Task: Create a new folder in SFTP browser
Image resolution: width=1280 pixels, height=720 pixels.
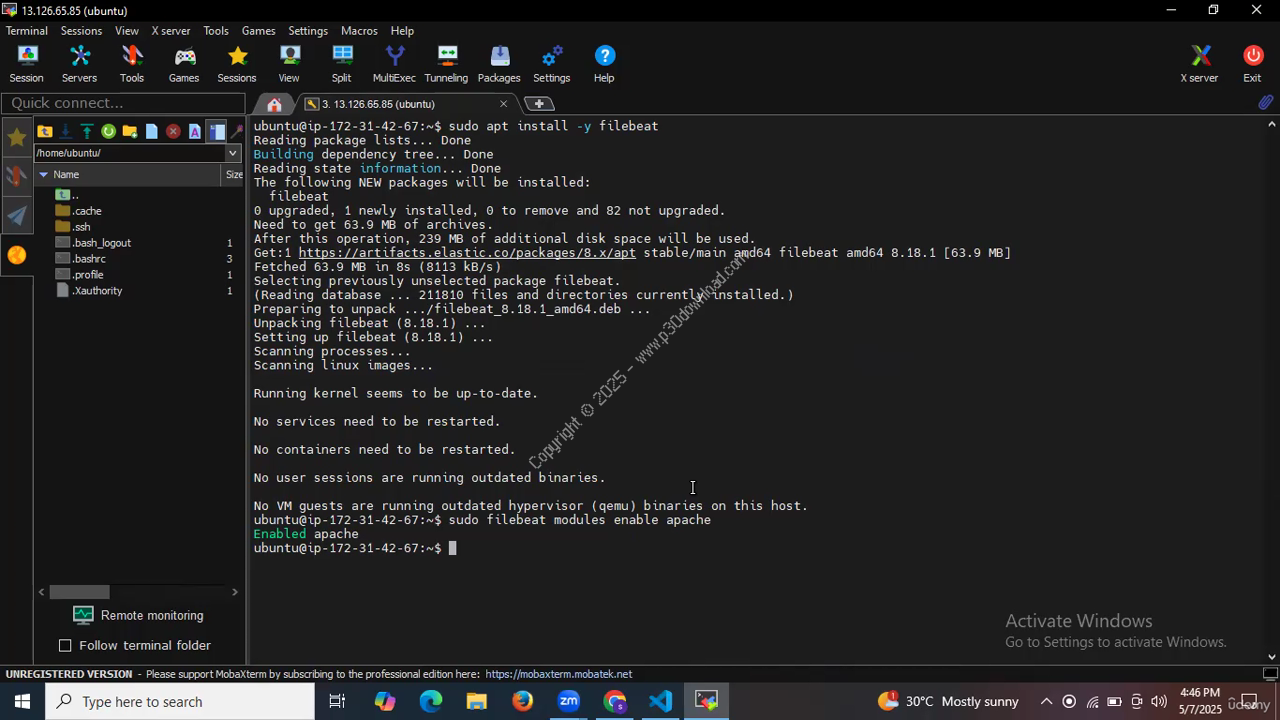Action: 130,132
